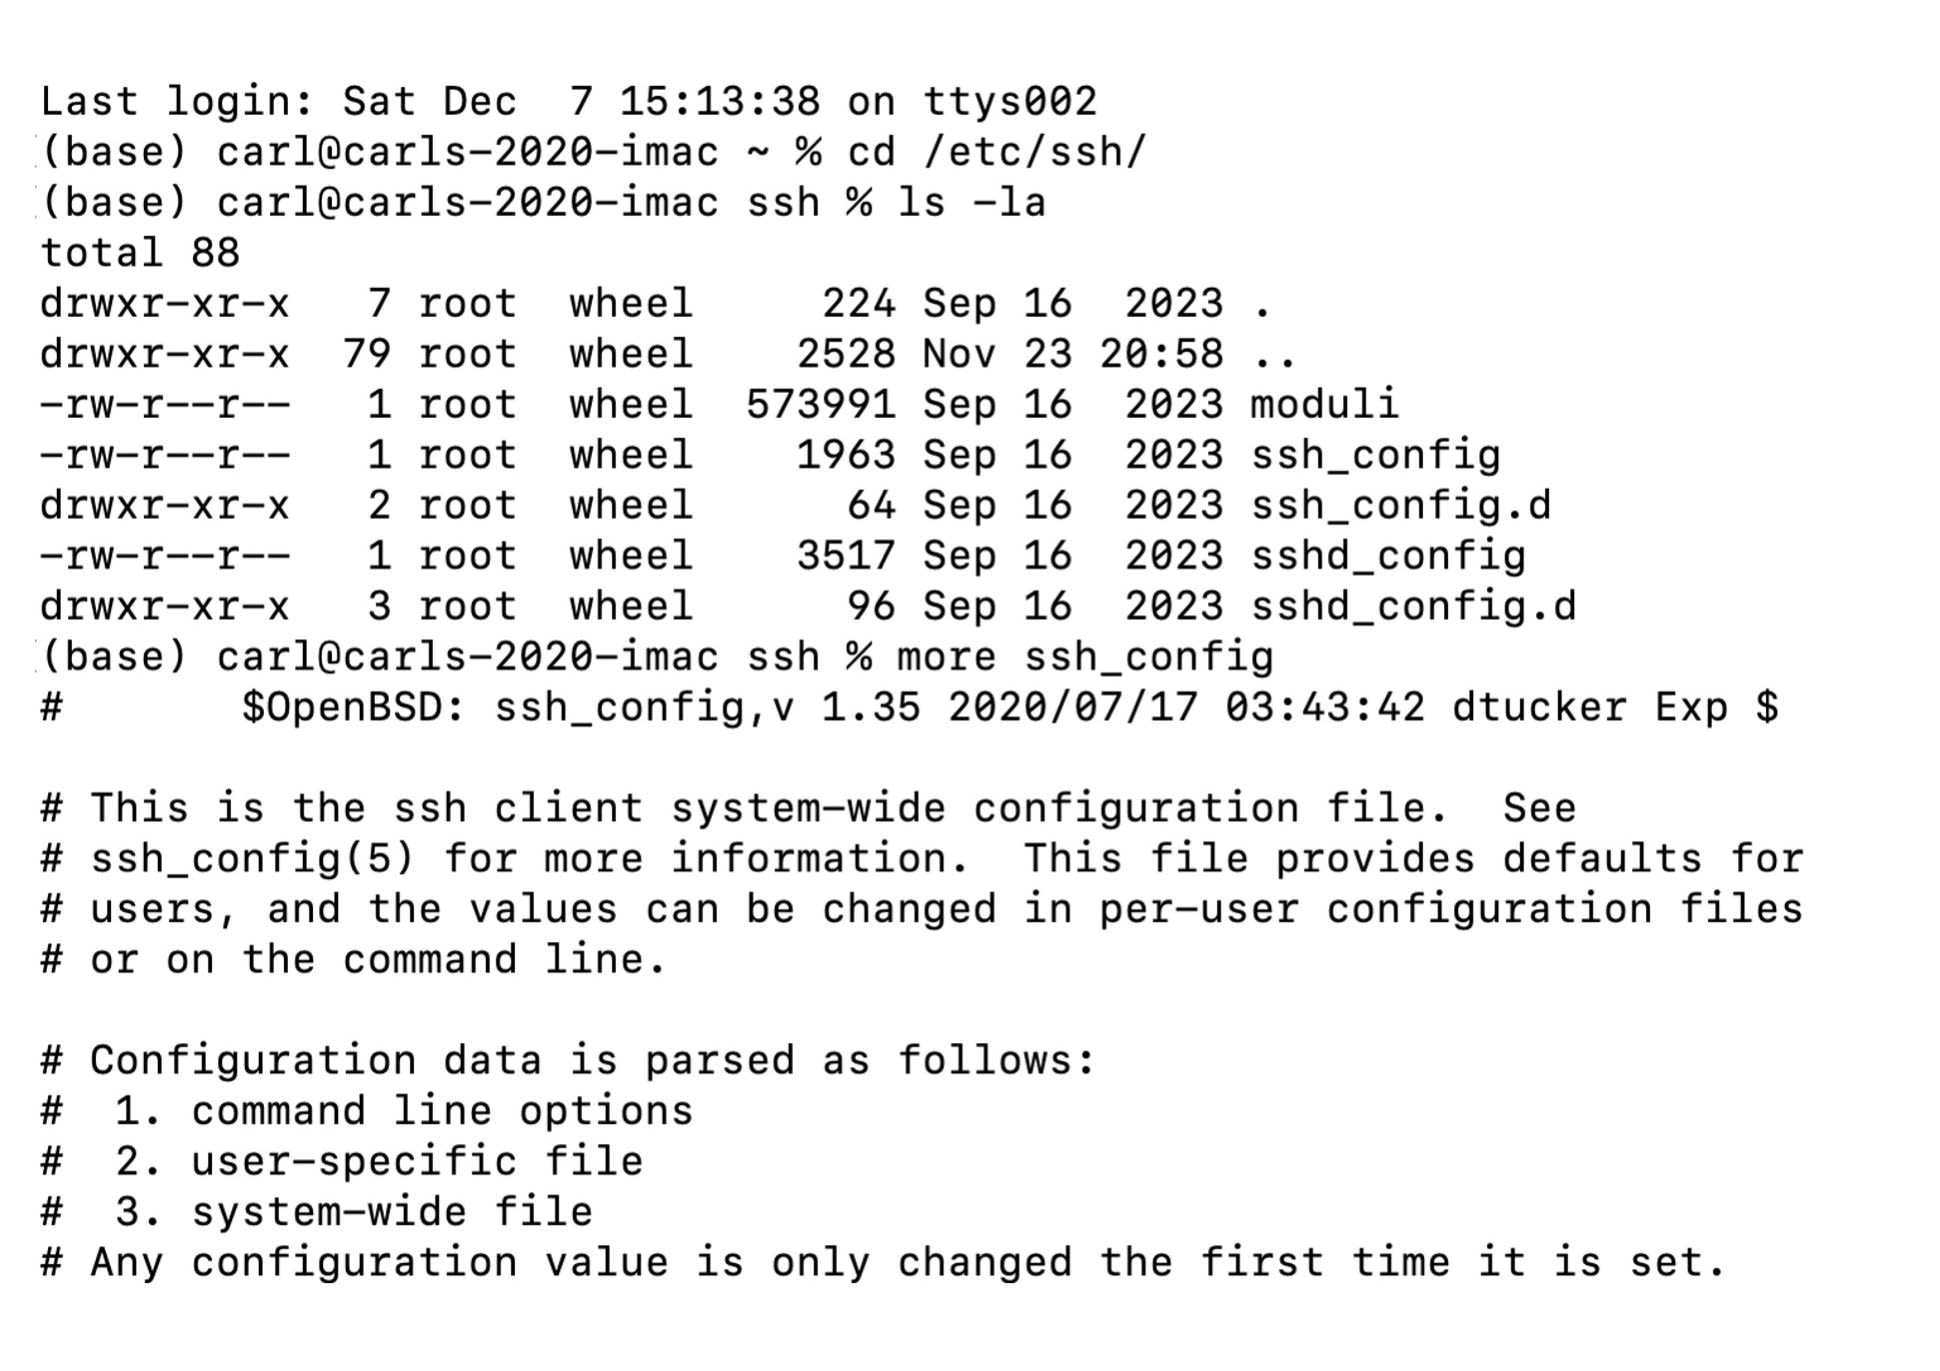The height and width of the screenshot is (1371, 1940).
Task: Click the file size 573991
Action: pos(820,404)
